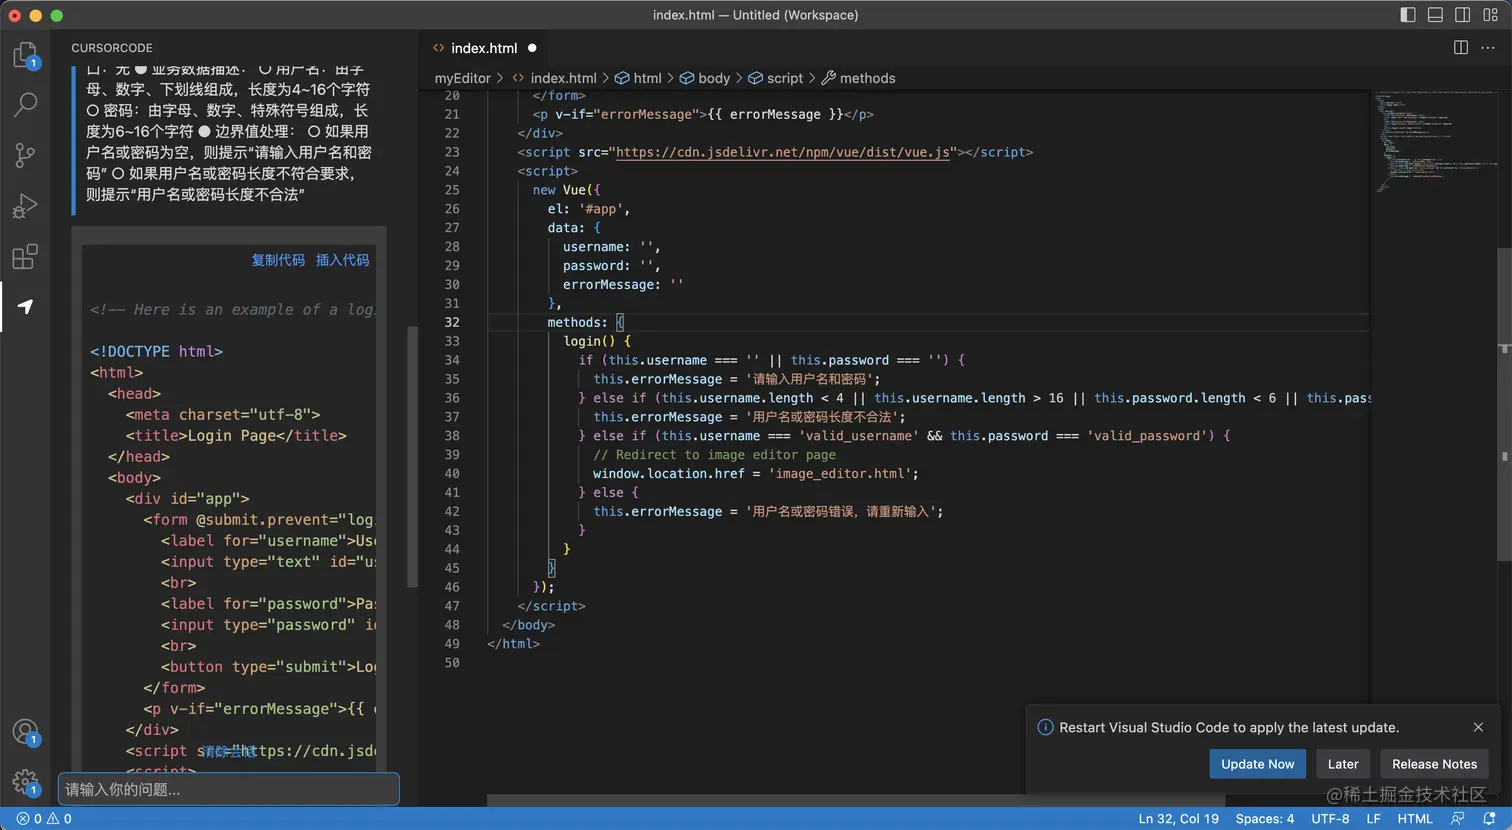Click the '// Redirect to image editor page' comment
Viewport: 1512px width, 830px height.
(x=714, y=455)
